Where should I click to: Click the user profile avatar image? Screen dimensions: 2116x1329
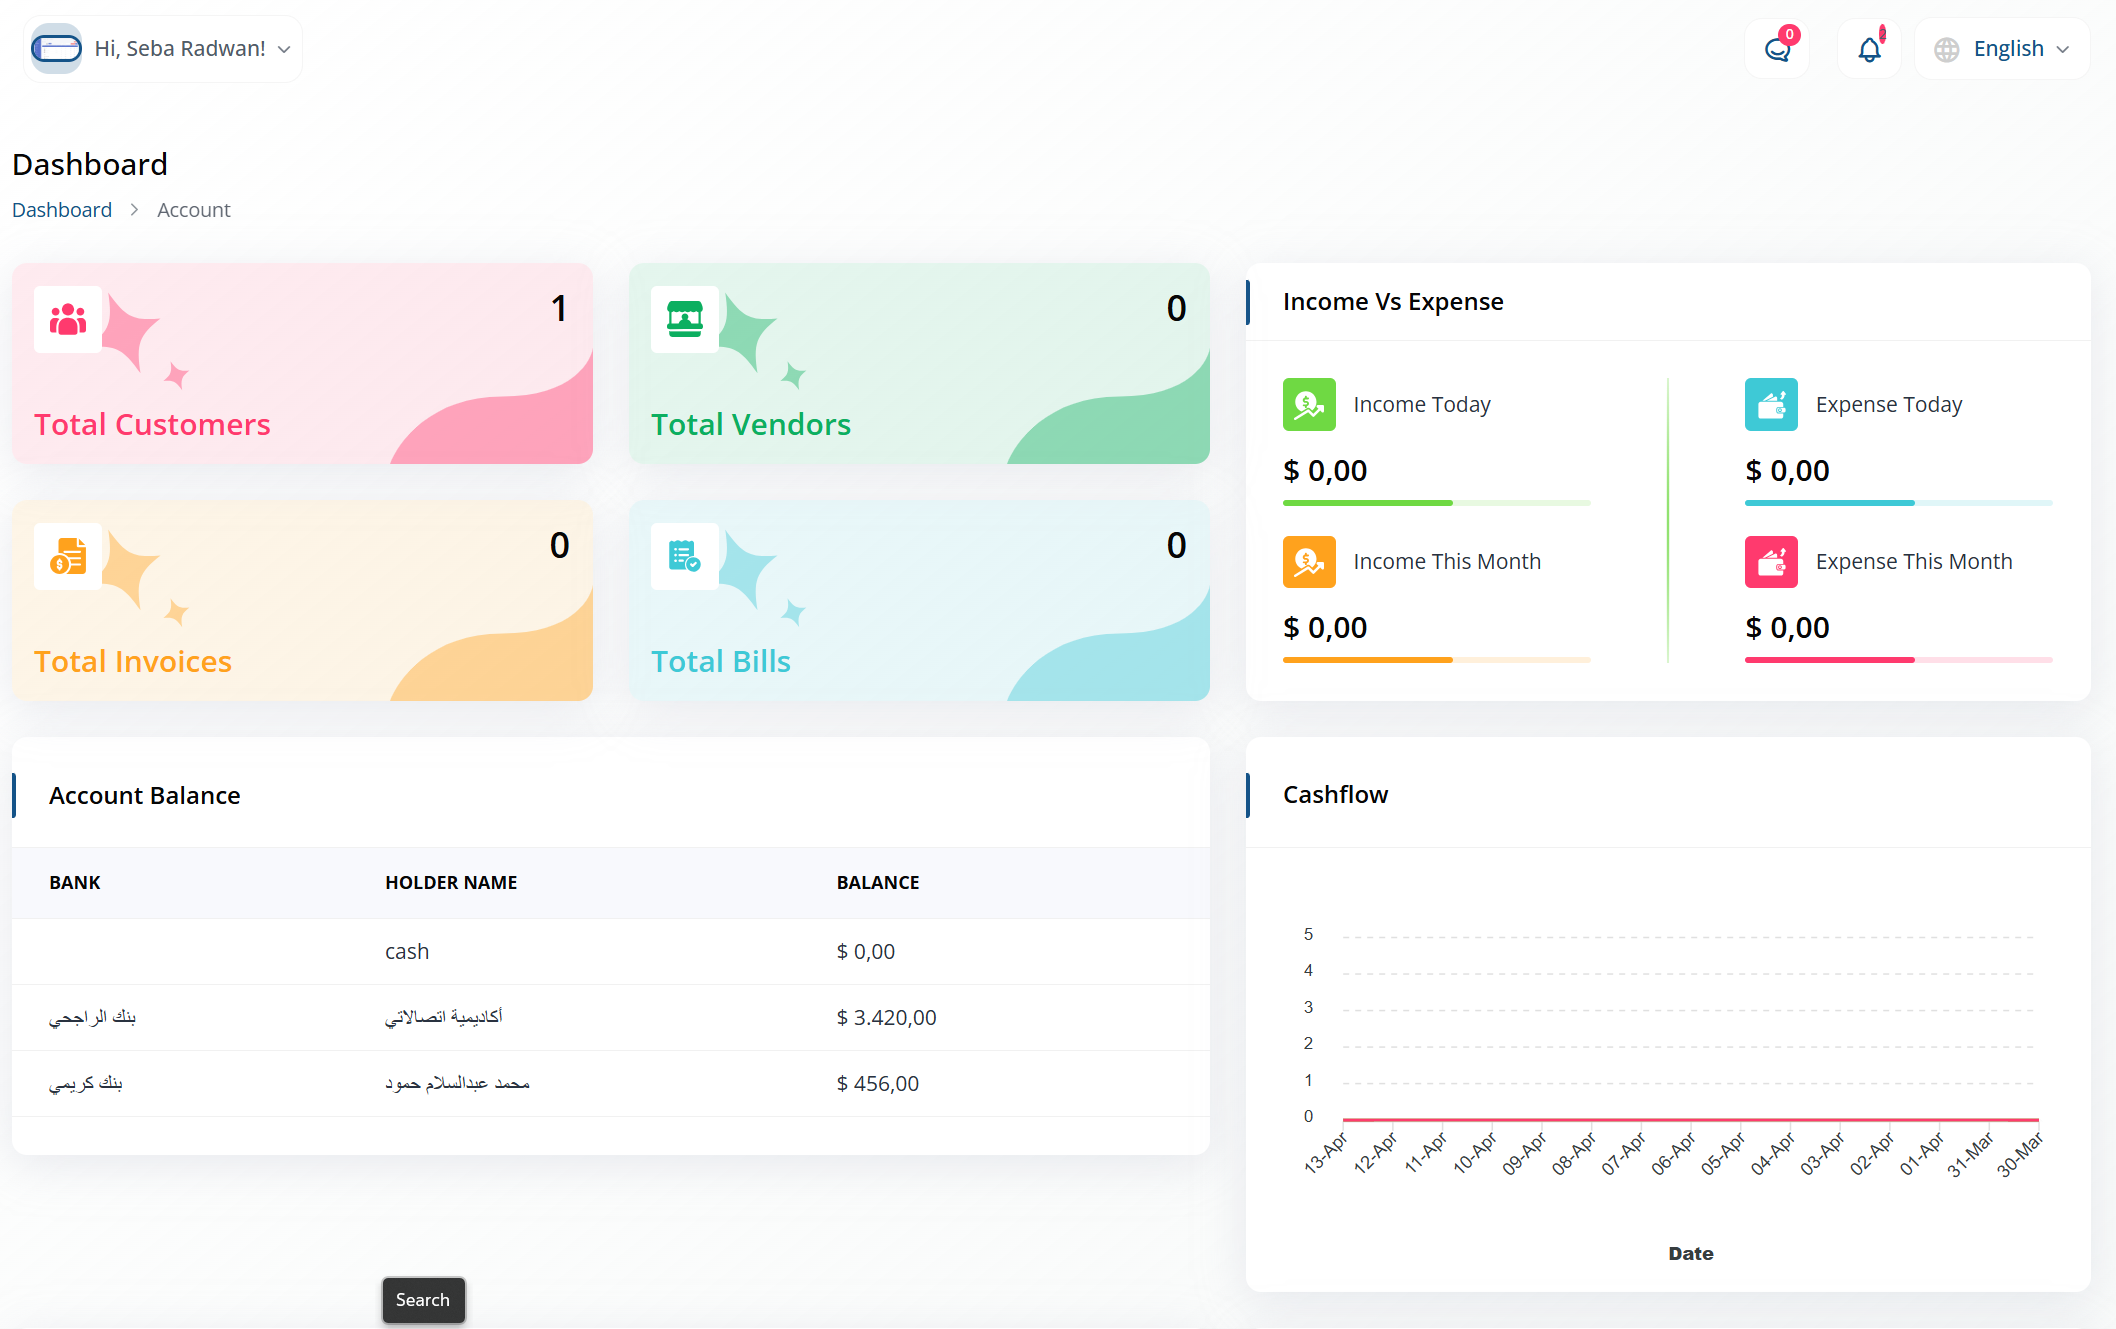pos(57,49)
